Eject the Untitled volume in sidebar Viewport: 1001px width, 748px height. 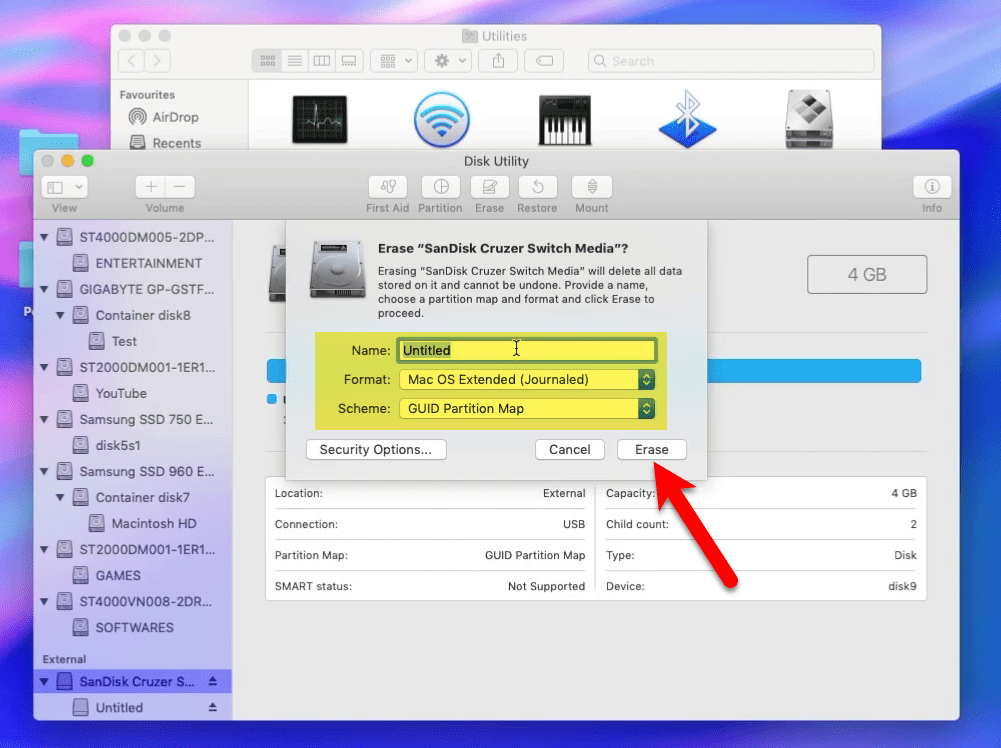pos(213,707)
